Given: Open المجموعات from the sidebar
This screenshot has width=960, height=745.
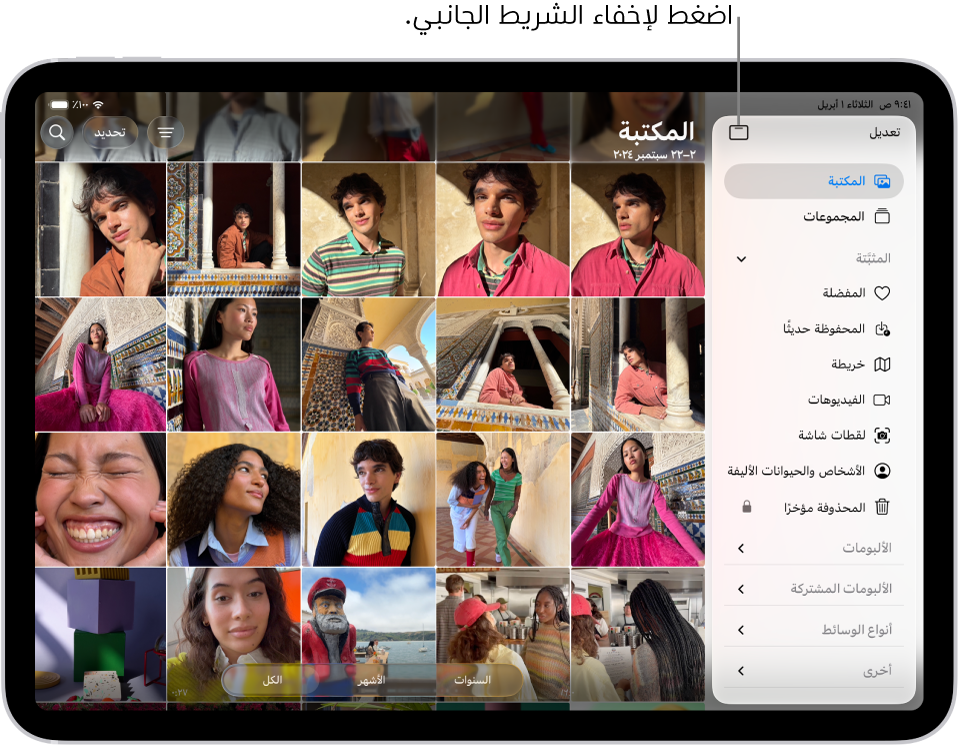Looking at the screenshot, I should (x=814, y=216).
